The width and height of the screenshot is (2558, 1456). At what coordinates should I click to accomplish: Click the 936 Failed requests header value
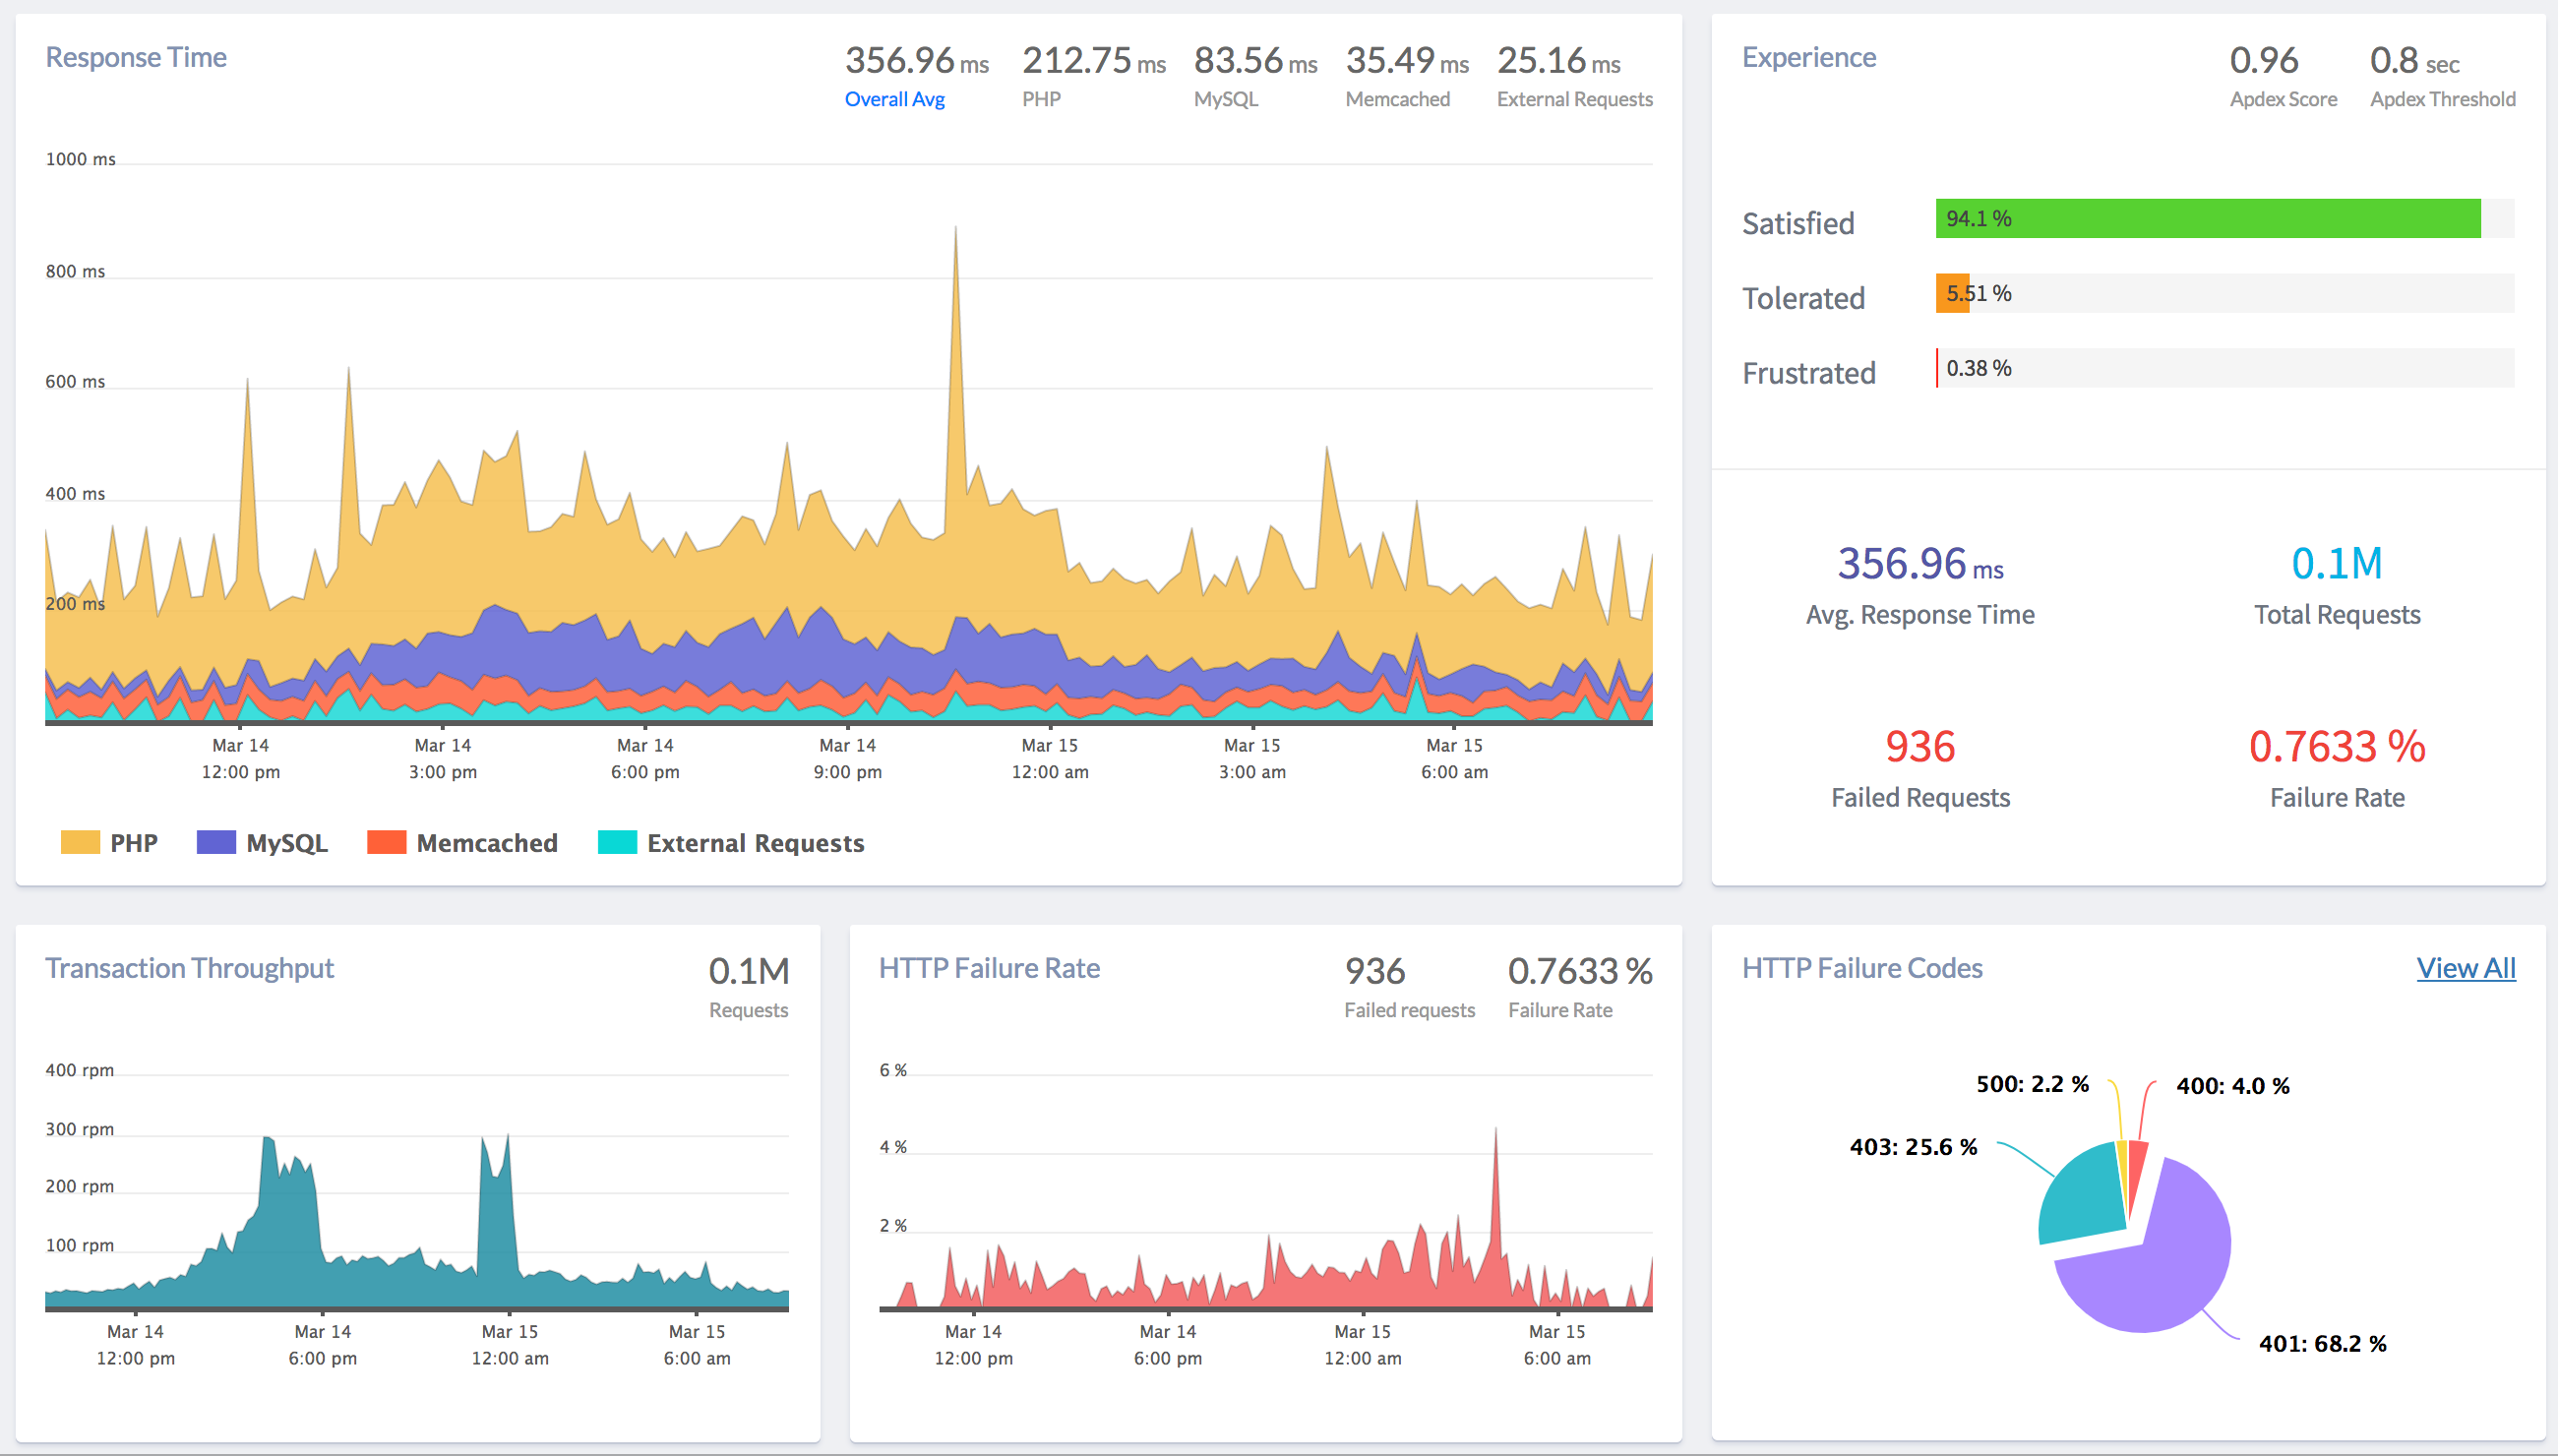click(1374, 971)
